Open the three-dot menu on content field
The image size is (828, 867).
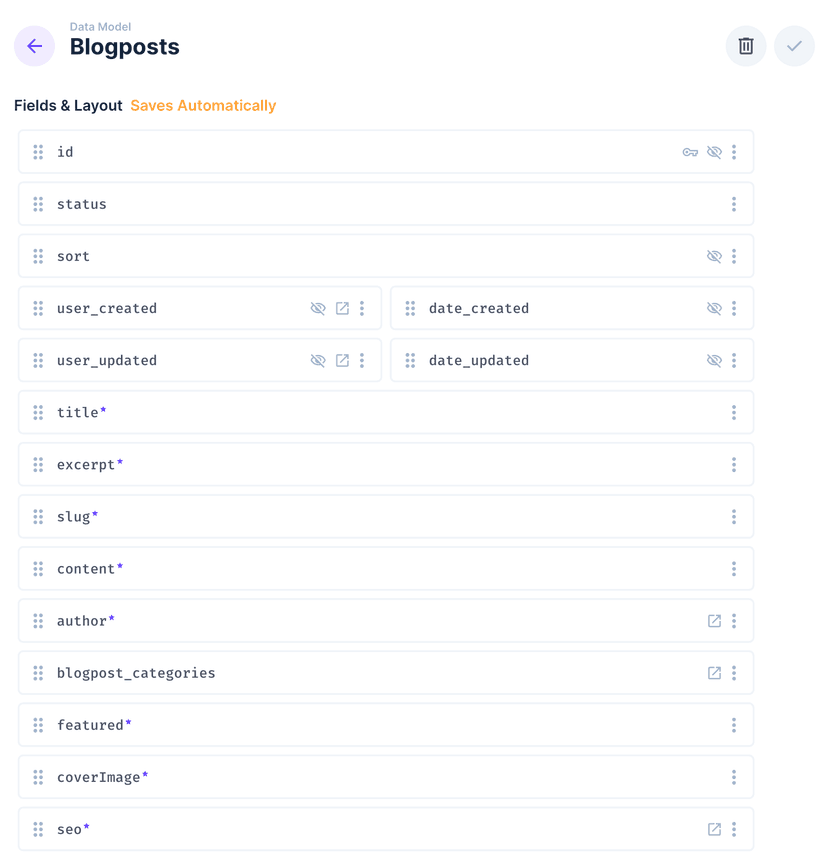pyautogui.click(x=734, y=568)
